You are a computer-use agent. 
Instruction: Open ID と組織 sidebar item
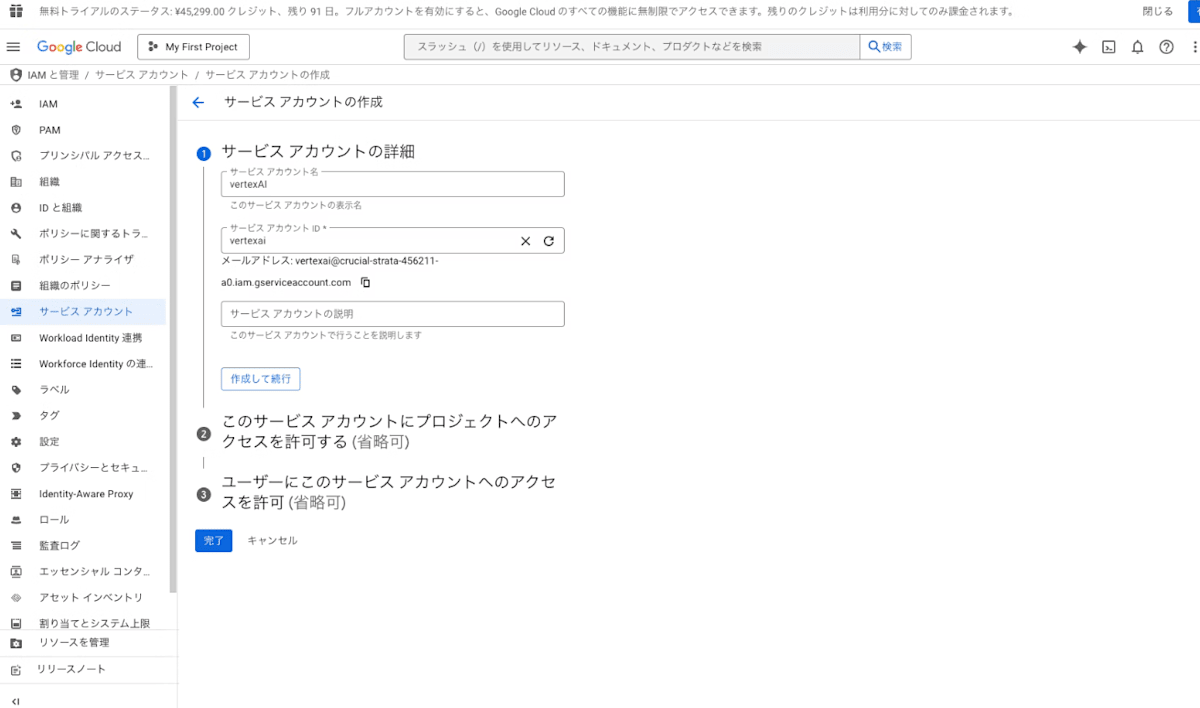click(84, 208)
